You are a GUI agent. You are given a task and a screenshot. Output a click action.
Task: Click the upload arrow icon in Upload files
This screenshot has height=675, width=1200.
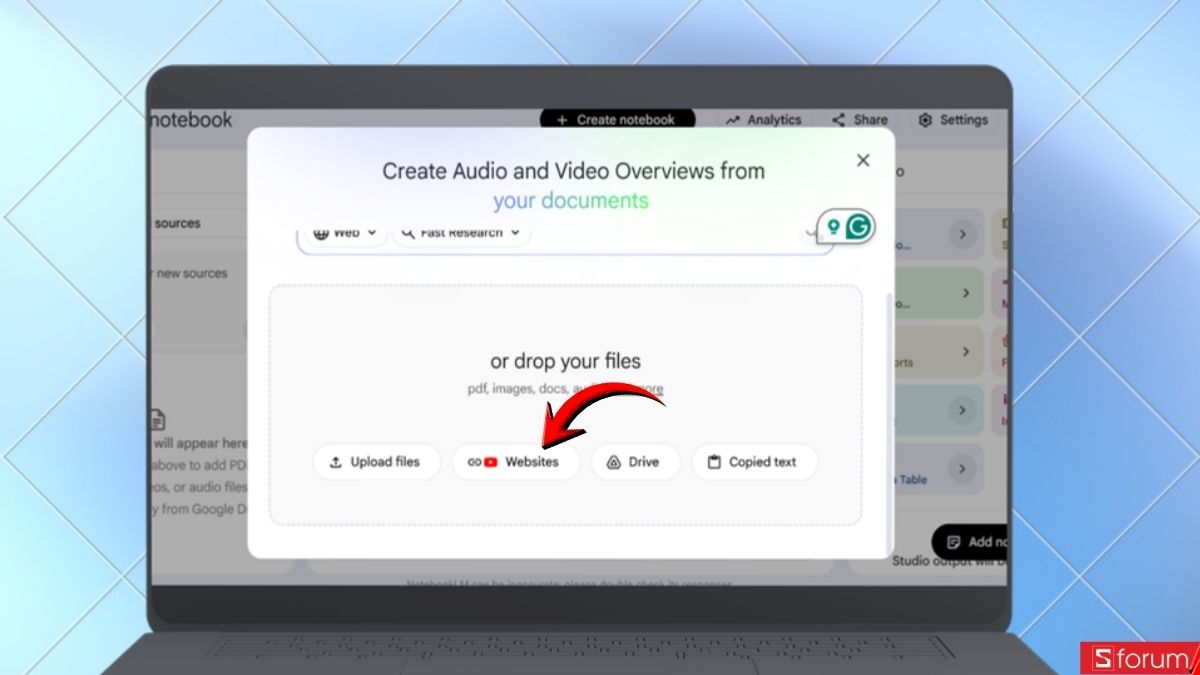(336, 462)
